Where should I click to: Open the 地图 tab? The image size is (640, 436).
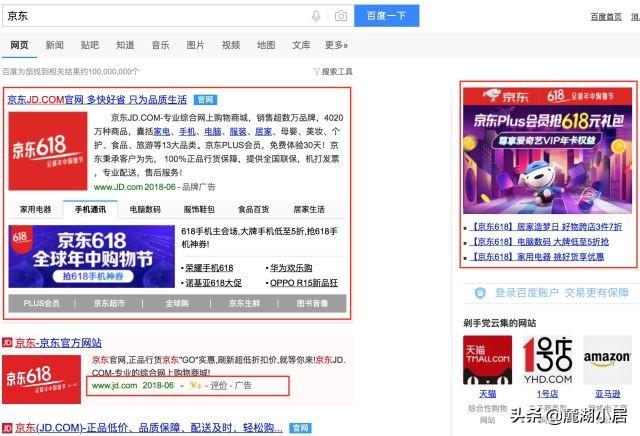266,45
